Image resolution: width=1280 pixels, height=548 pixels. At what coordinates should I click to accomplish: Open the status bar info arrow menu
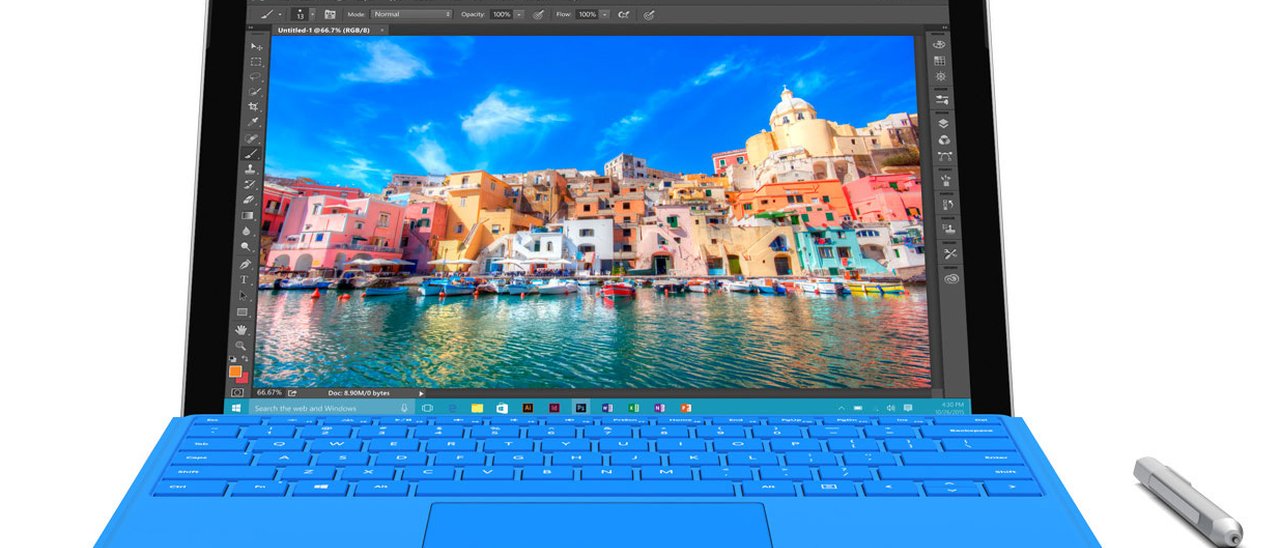421,392
